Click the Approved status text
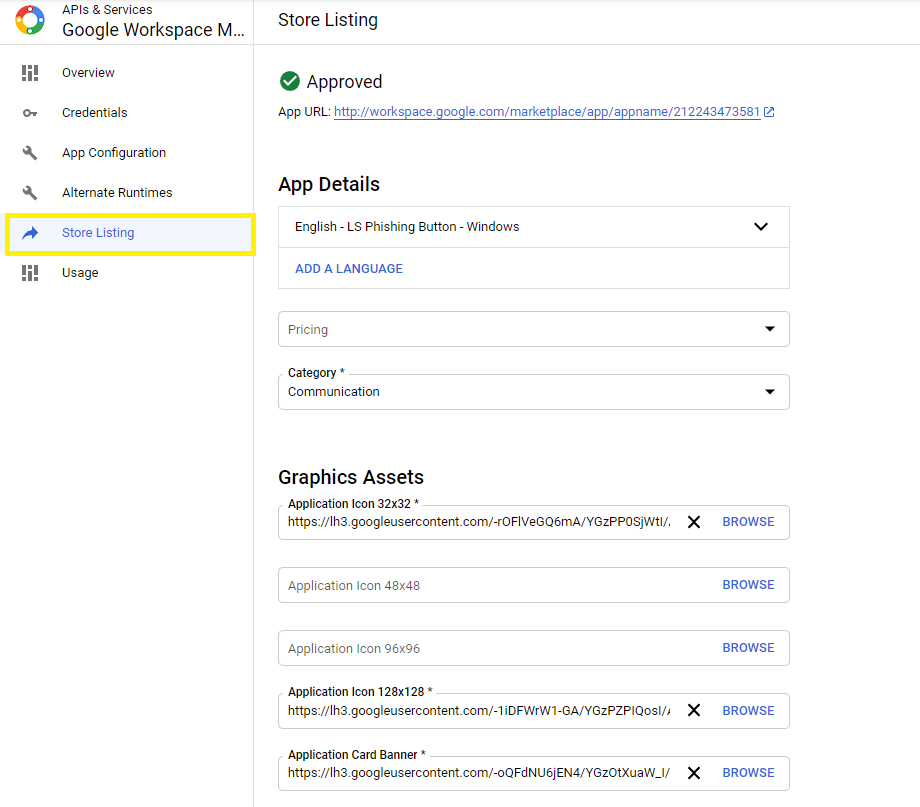The height and width of the screenshot is (807, 920). point(344,82)
